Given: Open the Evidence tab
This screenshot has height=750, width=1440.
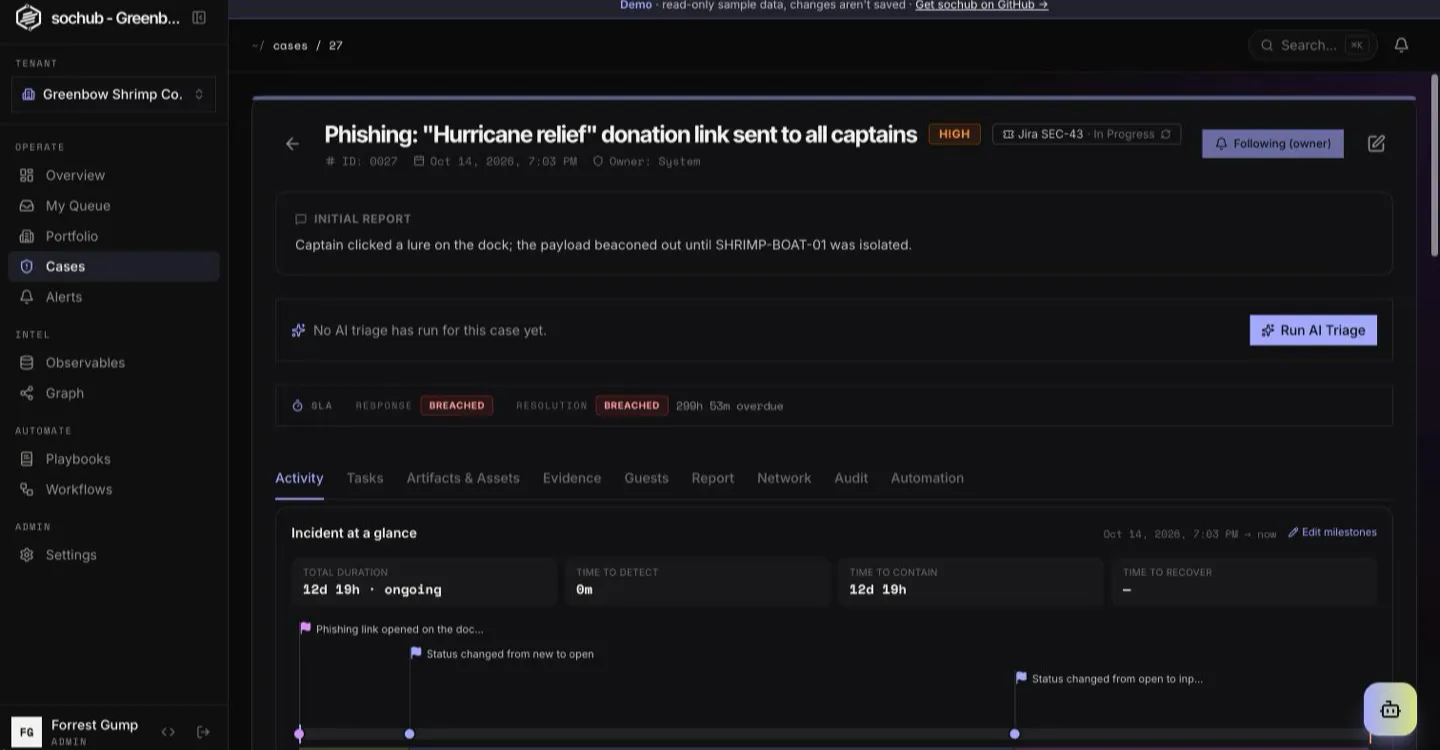Looking at the screenshot, I should (x=572, y=478).
